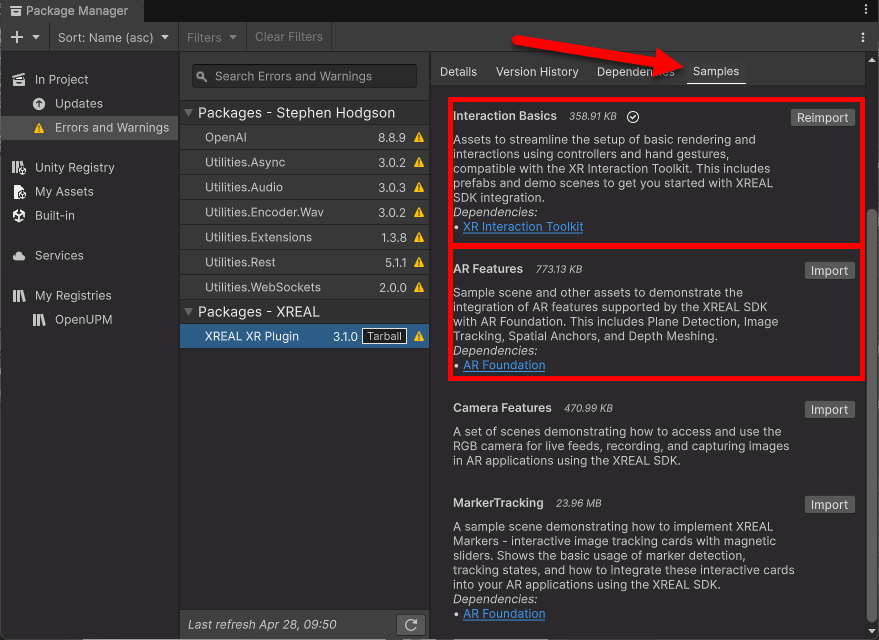Click the Search Errors and Warnings field

pyautogui.click(x=304, y=76)
